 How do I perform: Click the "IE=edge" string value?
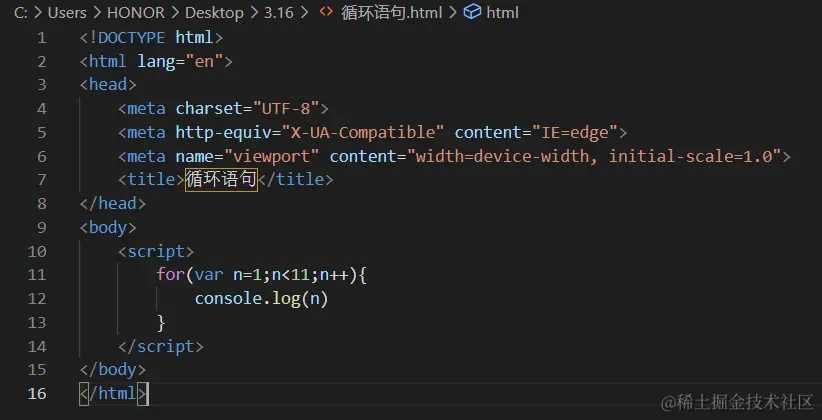pos(575,132)
